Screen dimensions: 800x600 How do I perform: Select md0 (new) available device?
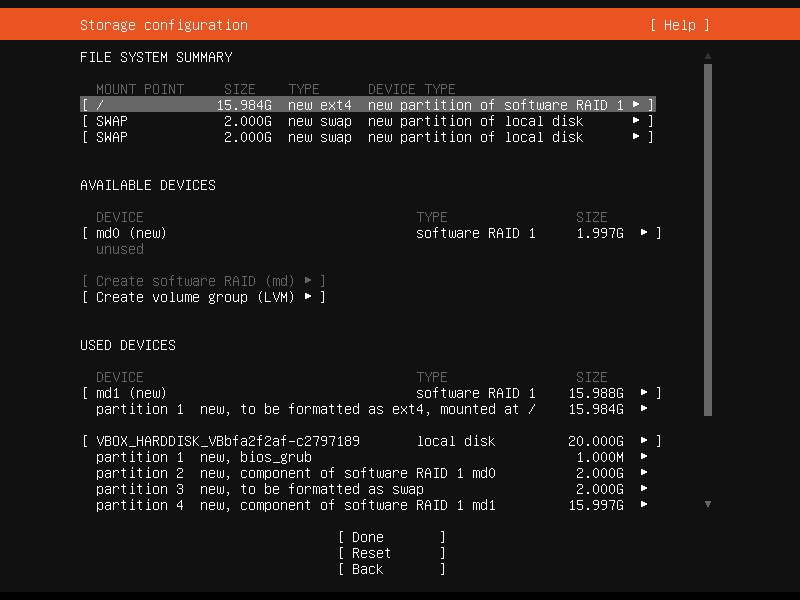[371, 233]
